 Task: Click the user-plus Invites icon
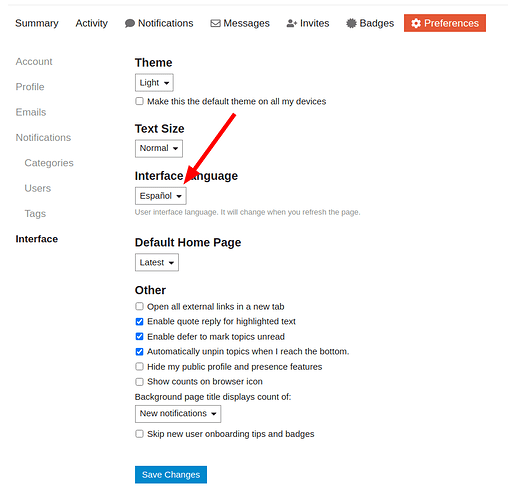coord(292,23)
